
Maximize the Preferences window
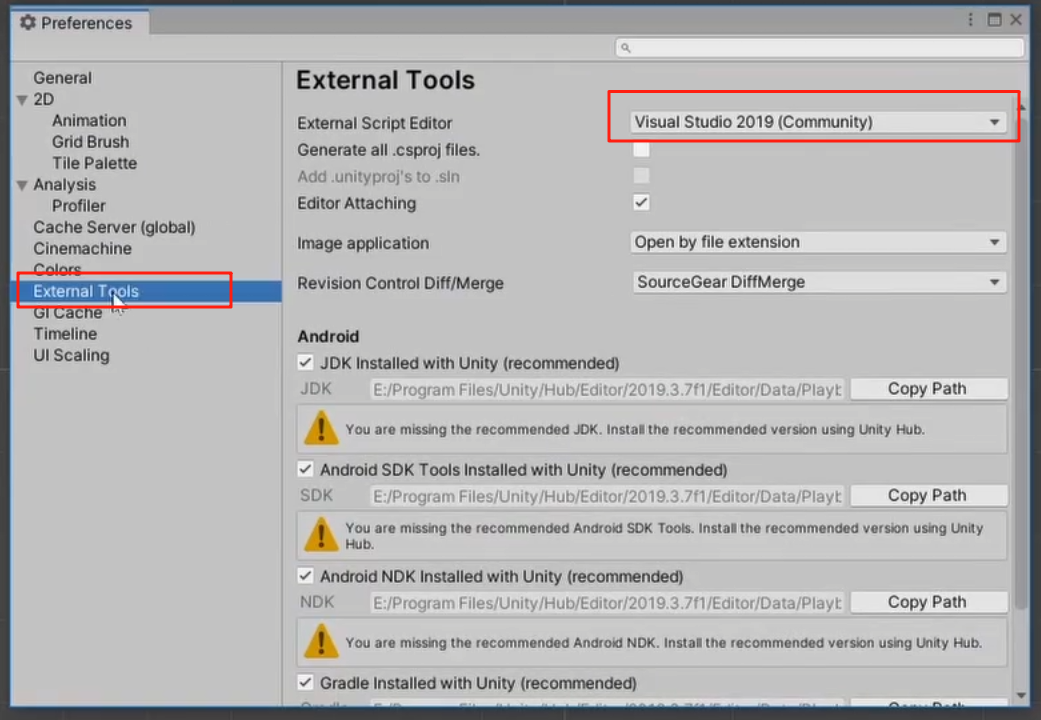[995, 20]
